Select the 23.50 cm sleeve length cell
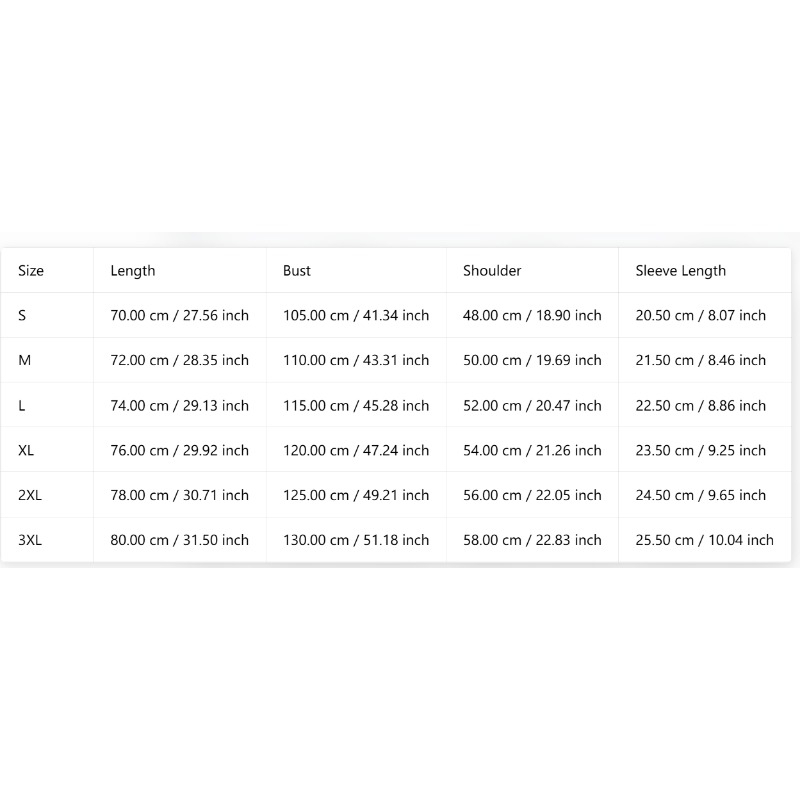Screen dimensions: 800x800 click(x=701, y=451)
